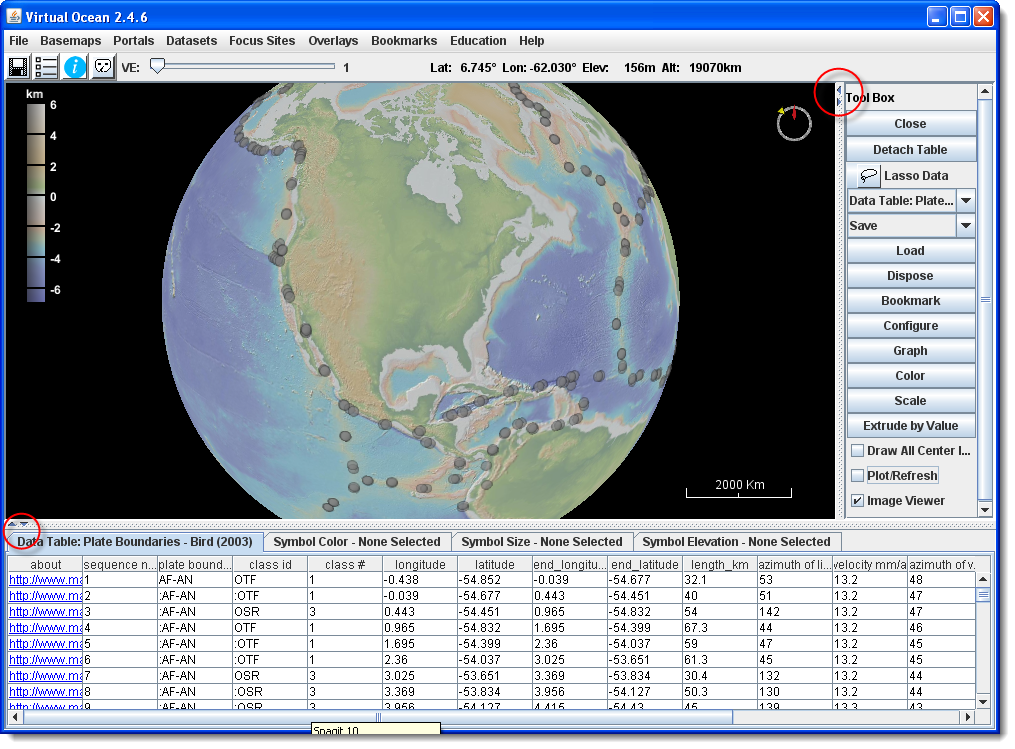Disable the Image Viewer checkbox
Viewport: 1015px width, 749px height.
[x=856, y=500]
